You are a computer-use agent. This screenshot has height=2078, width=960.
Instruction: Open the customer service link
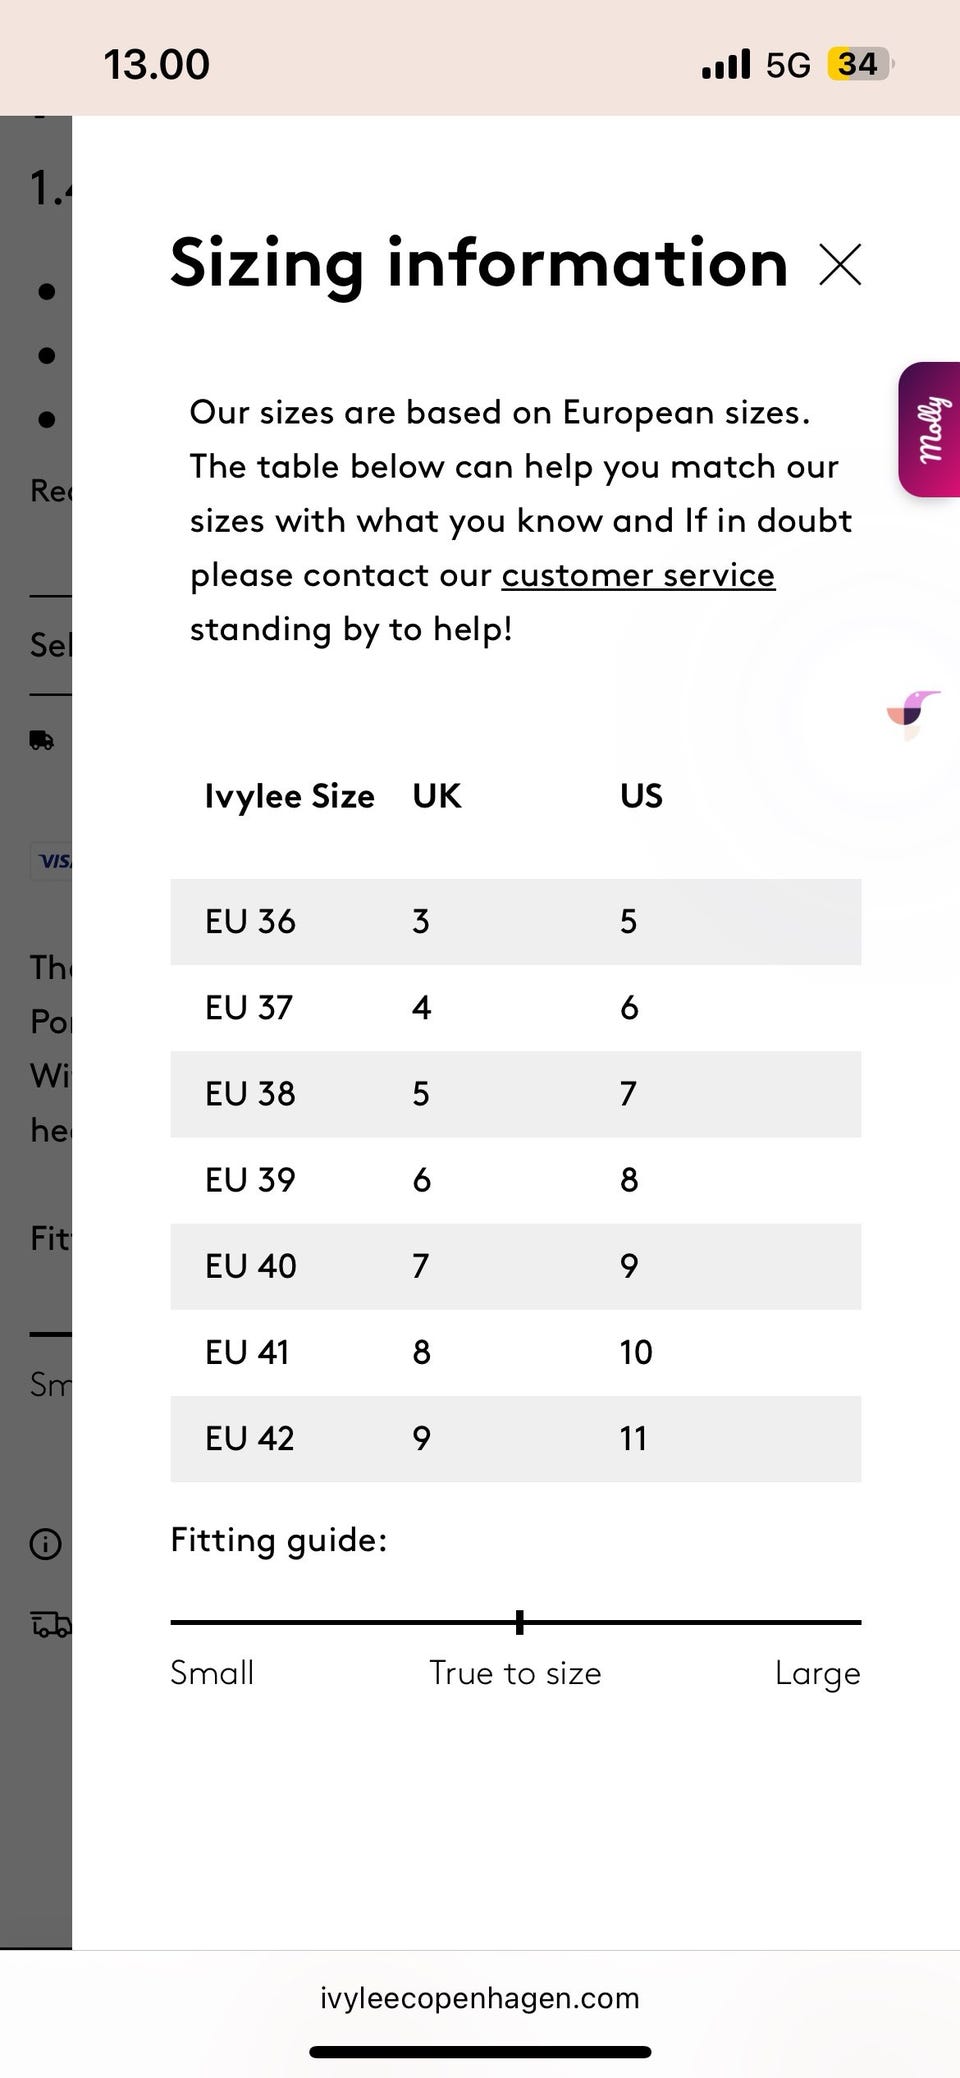pyautogui.click(x=638, y=575)
